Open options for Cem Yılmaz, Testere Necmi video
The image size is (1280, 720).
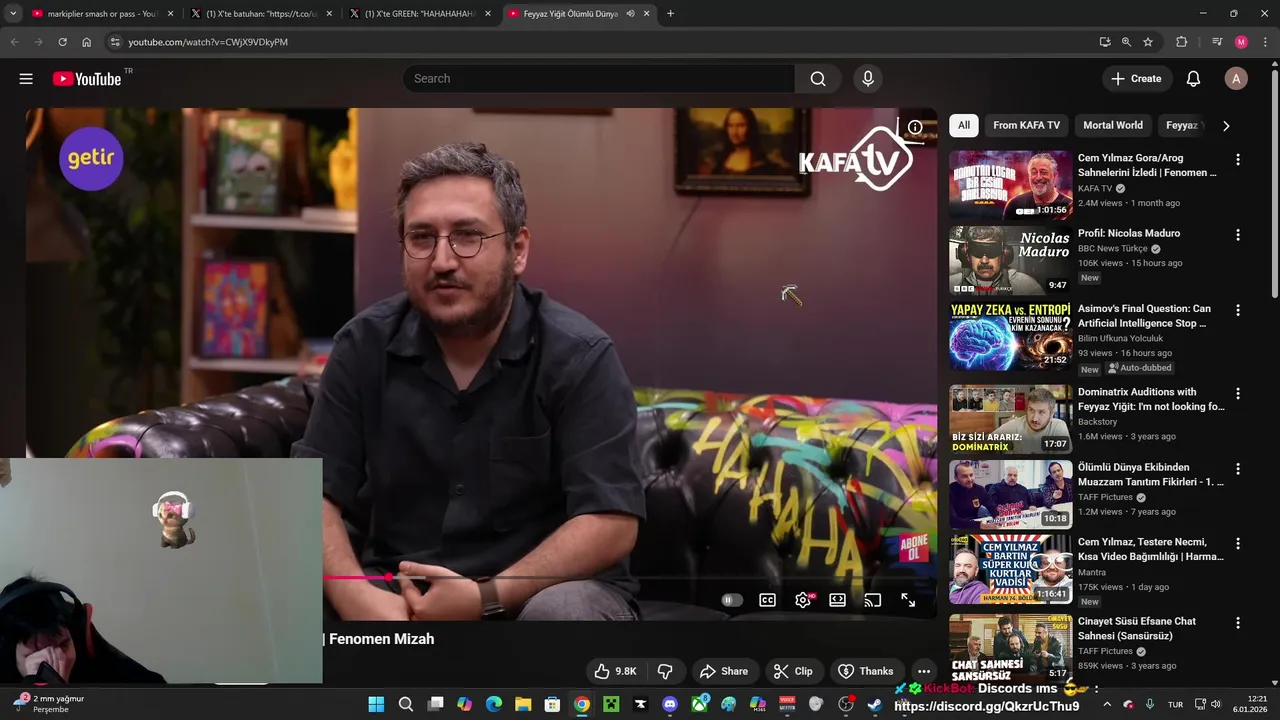pyautogui.click(x=1238, y=544)
